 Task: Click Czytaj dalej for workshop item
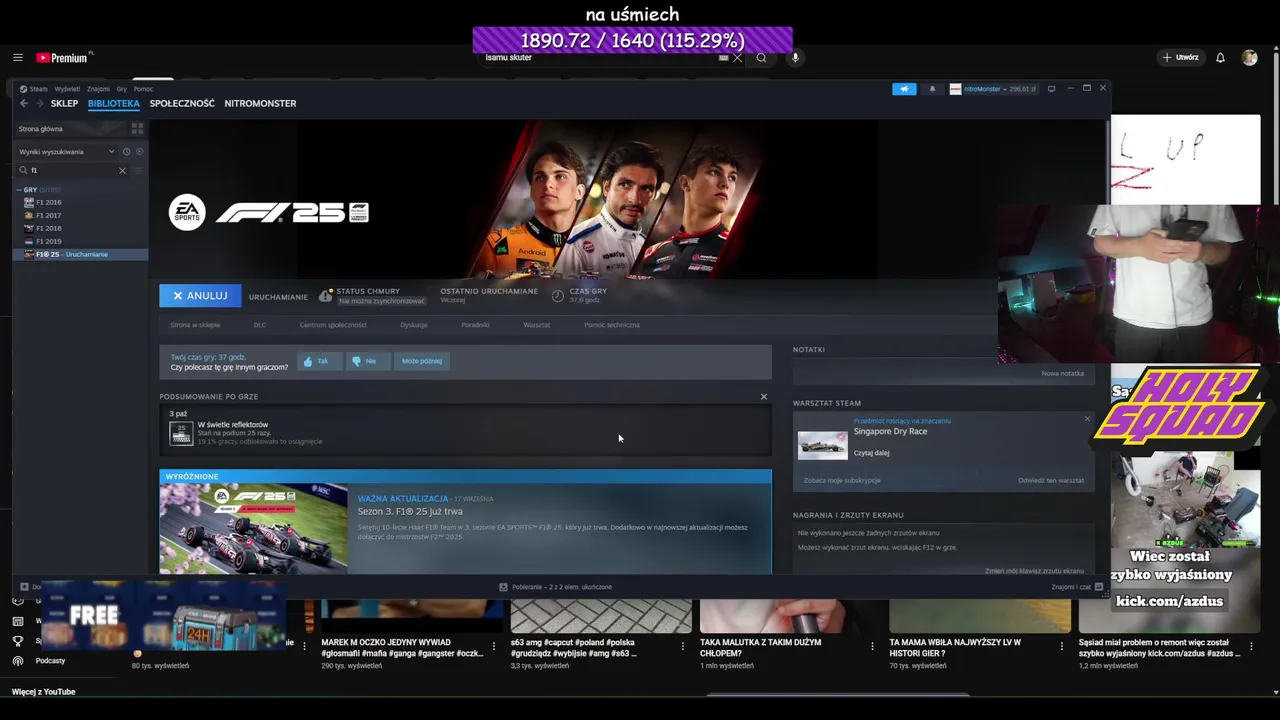point(871,453)
